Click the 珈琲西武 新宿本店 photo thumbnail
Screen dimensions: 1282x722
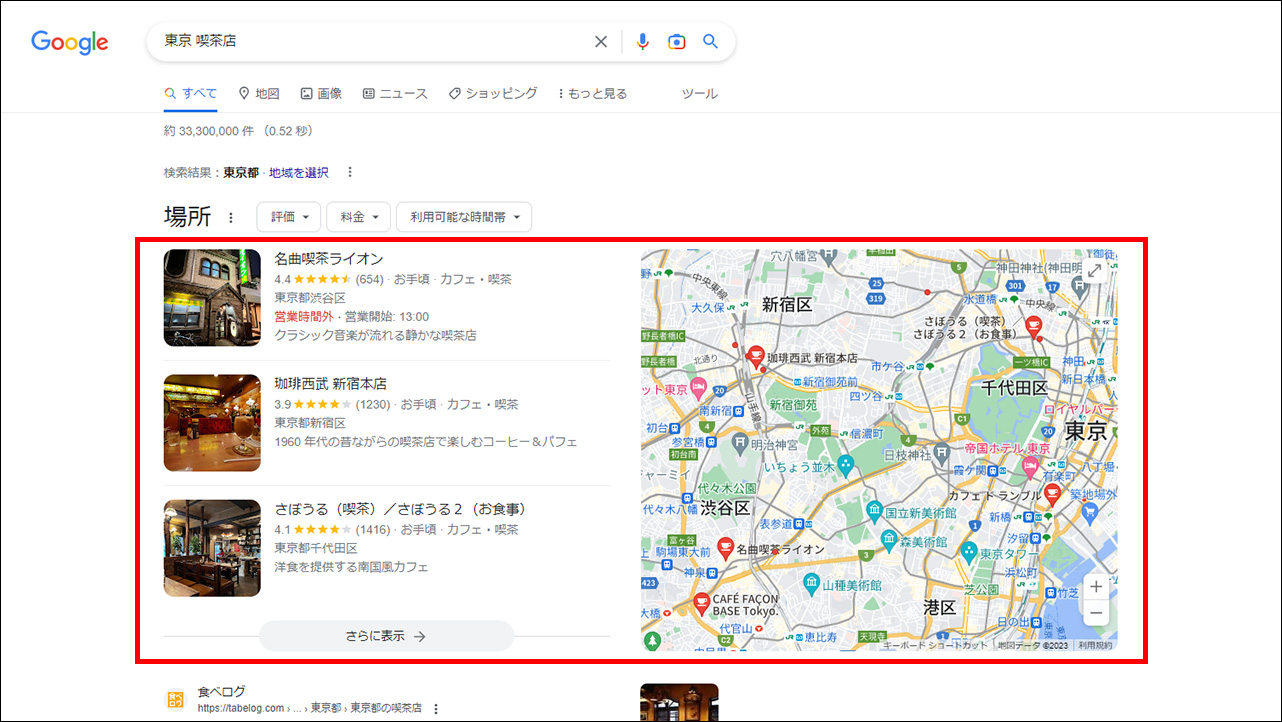(x=212, y=423)
